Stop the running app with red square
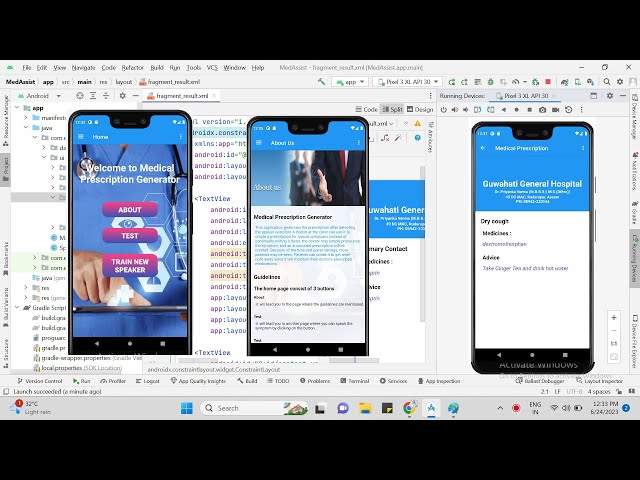Image resolution: width=640 pixels, height=480 pixels. 548,82
